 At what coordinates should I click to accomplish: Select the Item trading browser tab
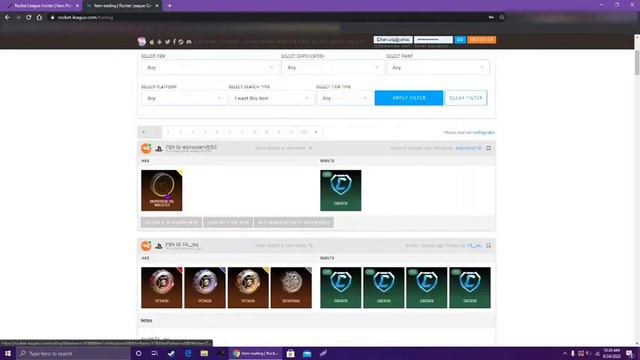click(x=122, y=6)
